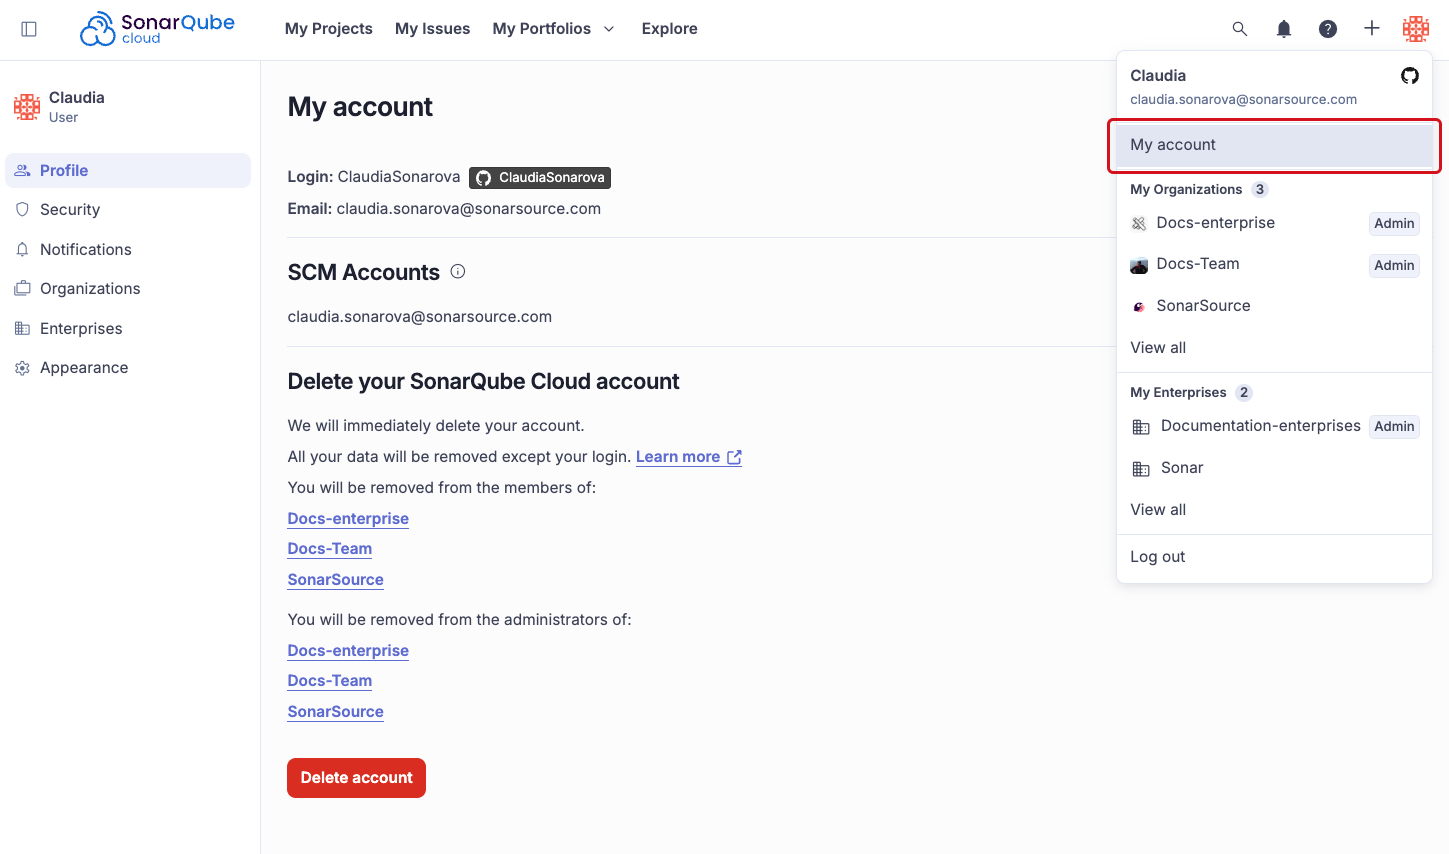Click the Docs-enterprise organization avatar in dropdown
Image resolution: width=1449 pixels, height=854 pixels.
point(1139,224)
